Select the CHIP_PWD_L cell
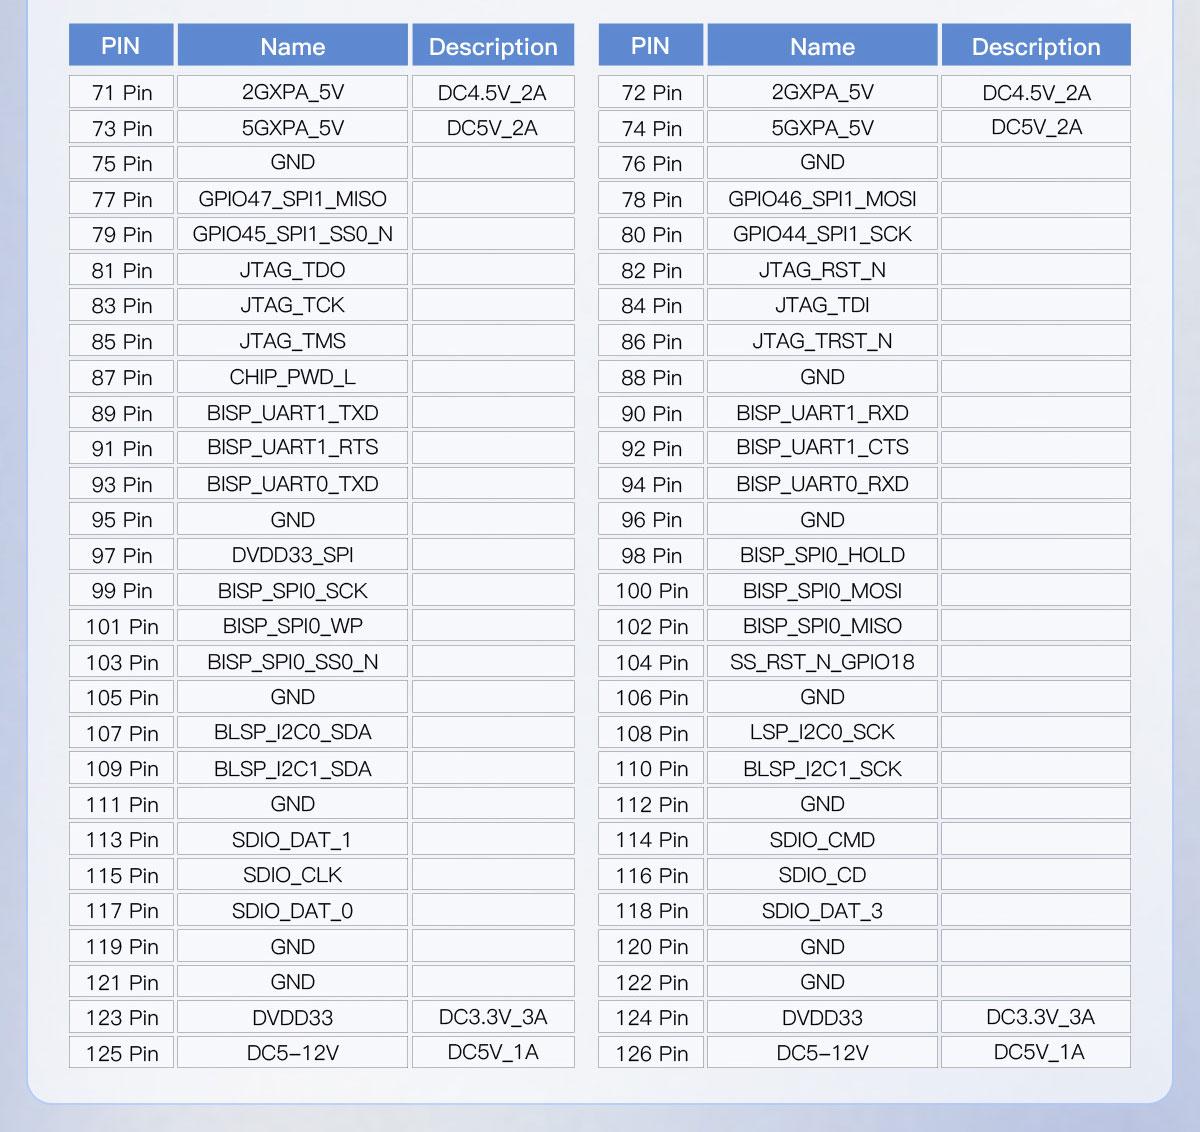The height and width of the screenshot is (1132, 1200). [292, 377]
